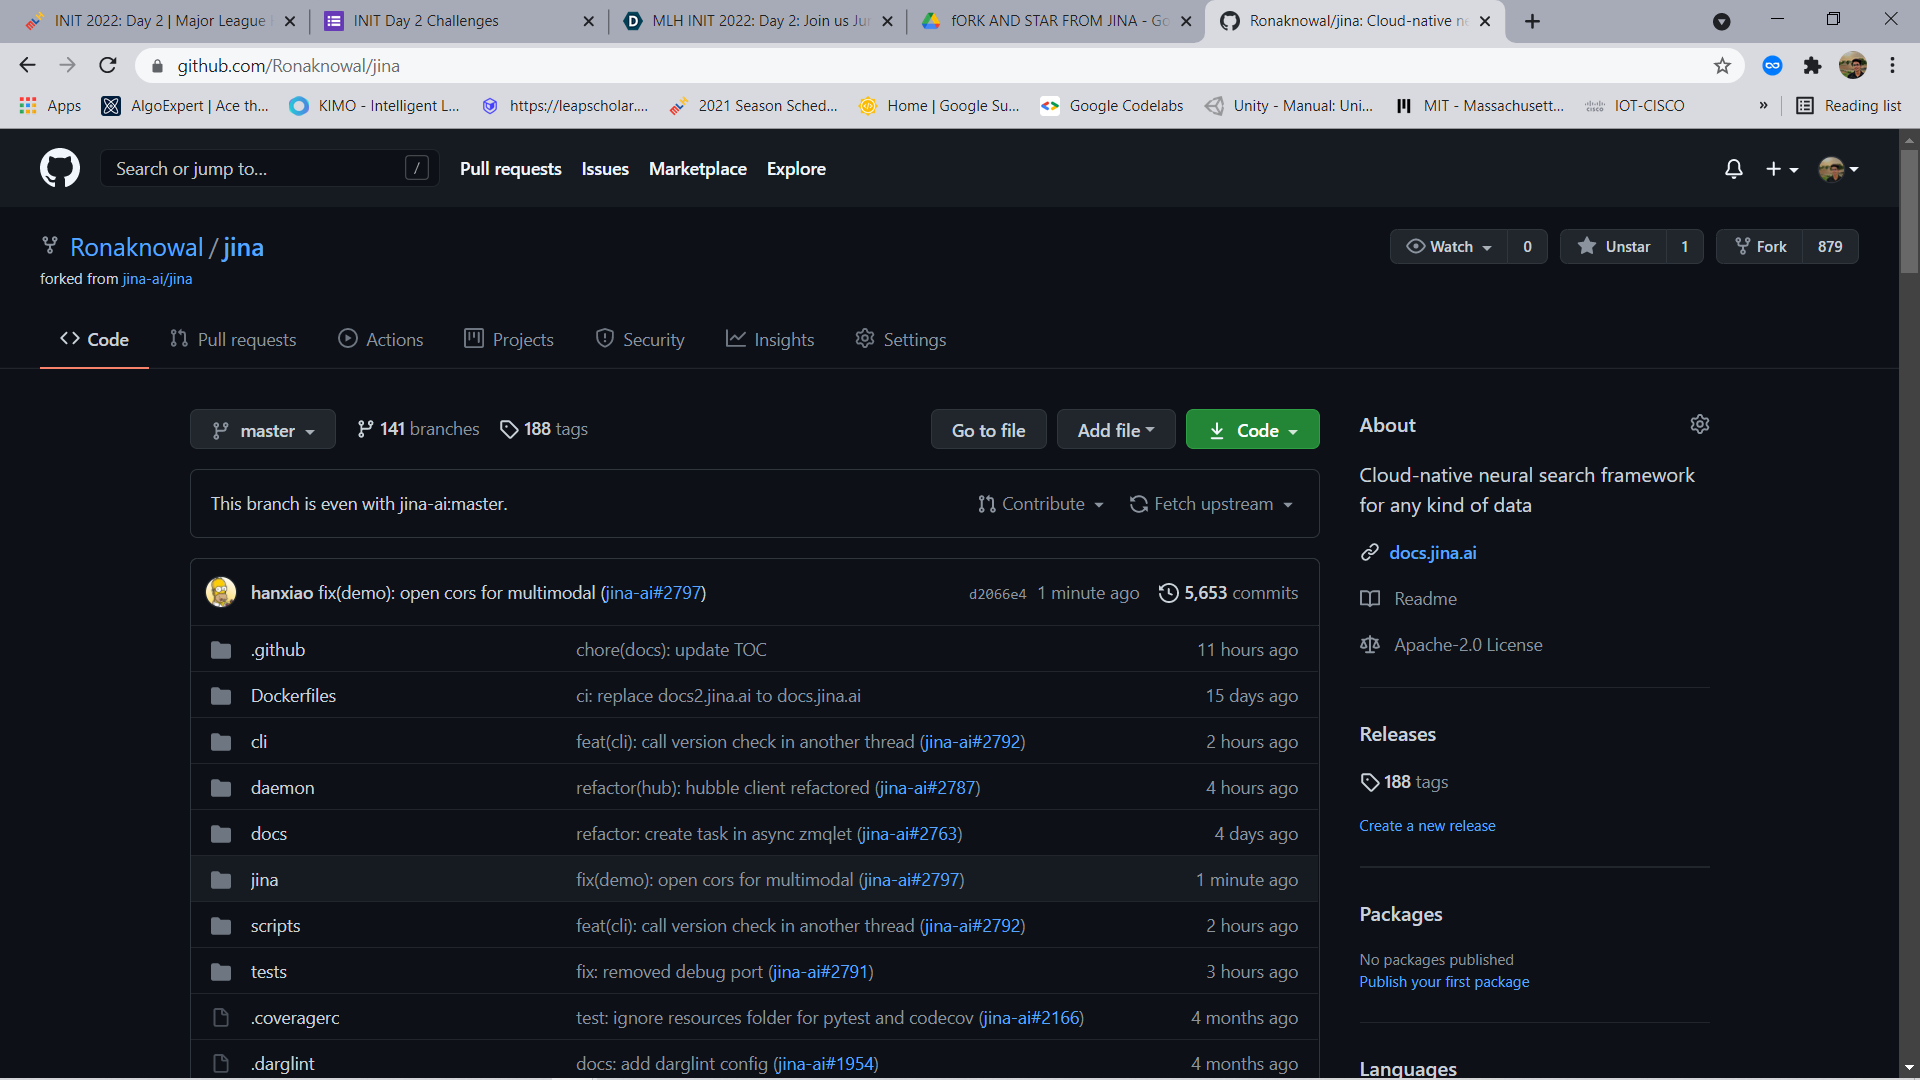Click the 141 branches icon link
This screenshot has height=1080, width=1920.
pyautogui.click(x=366, y=429)
